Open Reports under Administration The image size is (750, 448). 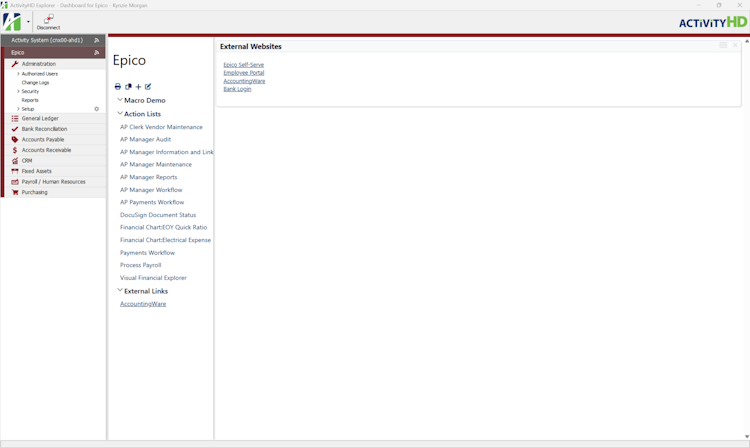pyautogui.click(x=30, y=100)
